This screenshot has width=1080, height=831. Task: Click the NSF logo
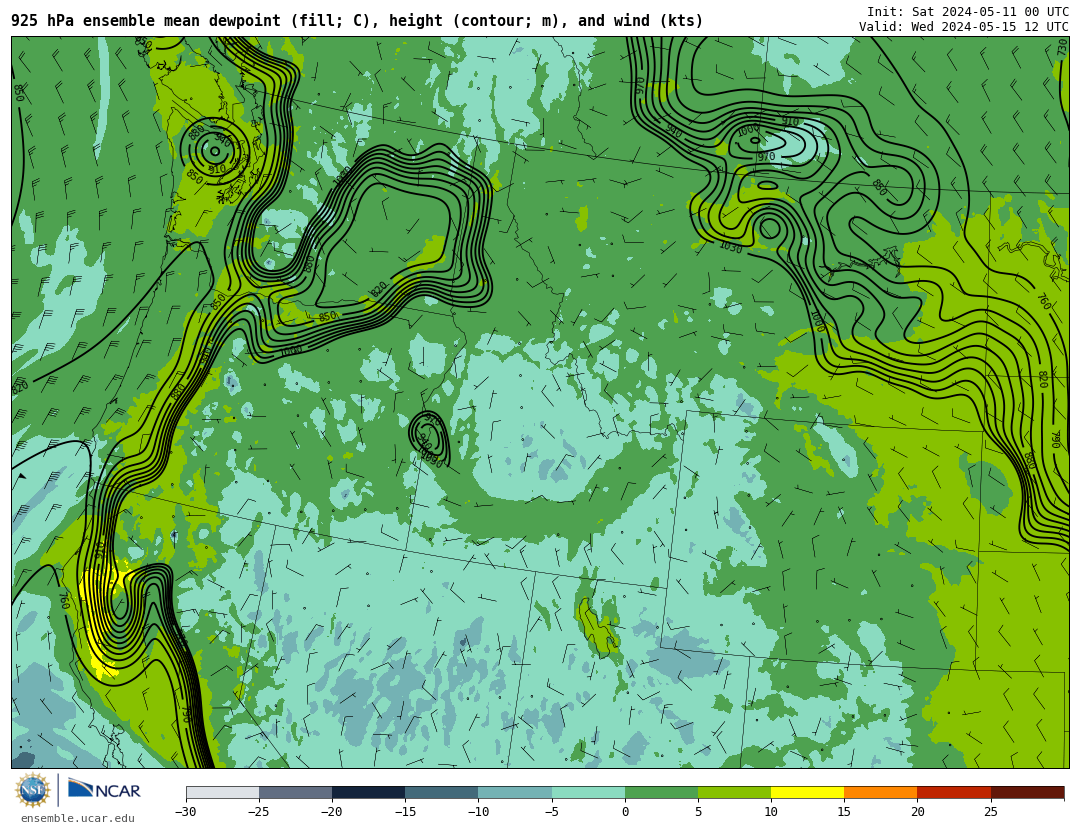pos(33,790)
